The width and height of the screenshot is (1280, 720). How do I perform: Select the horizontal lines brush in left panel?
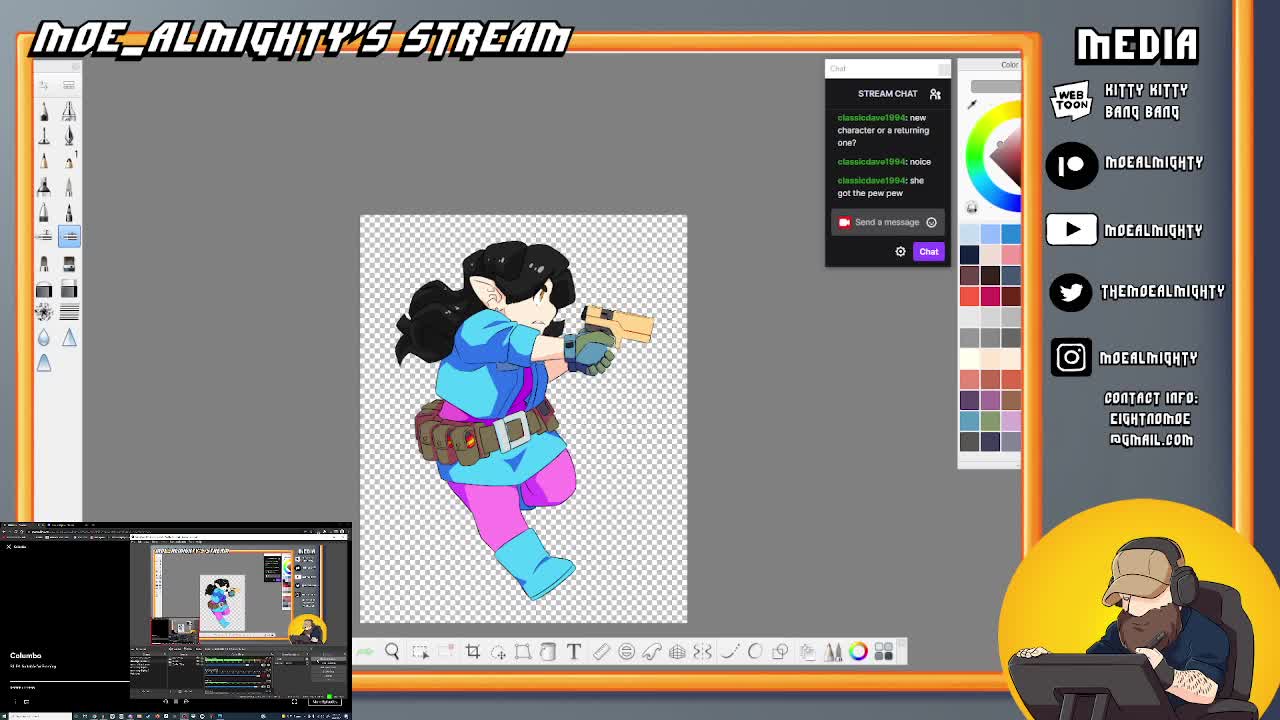(69, 313)
